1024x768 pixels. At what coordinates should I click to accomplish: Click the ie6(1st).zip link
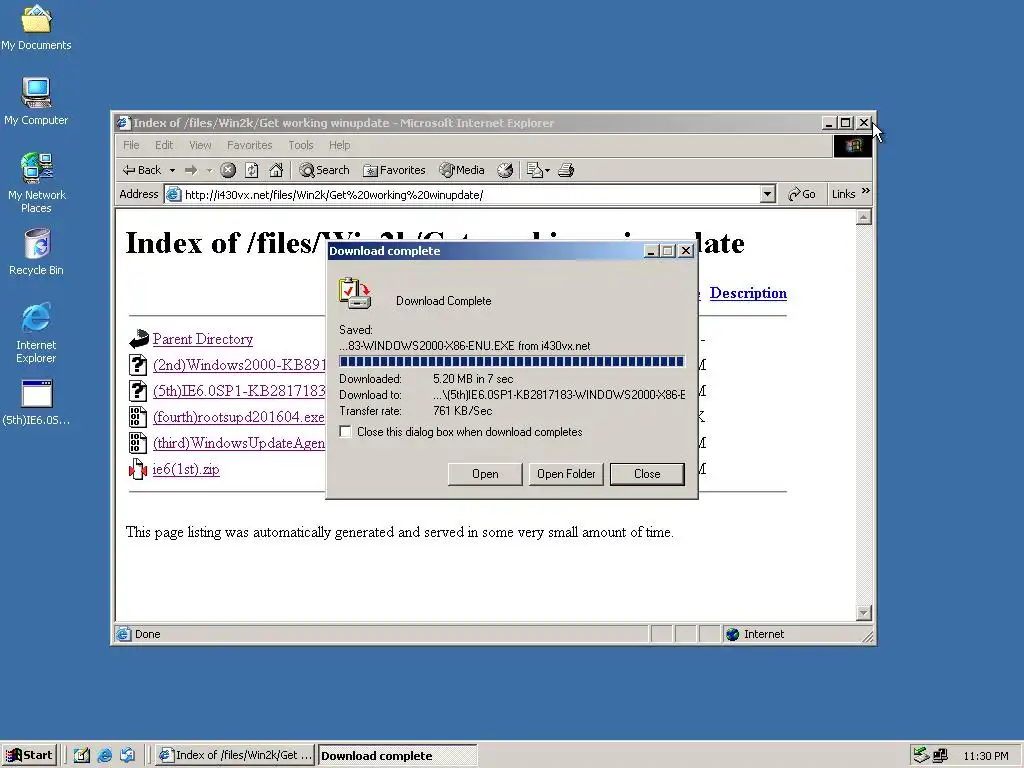186,470
